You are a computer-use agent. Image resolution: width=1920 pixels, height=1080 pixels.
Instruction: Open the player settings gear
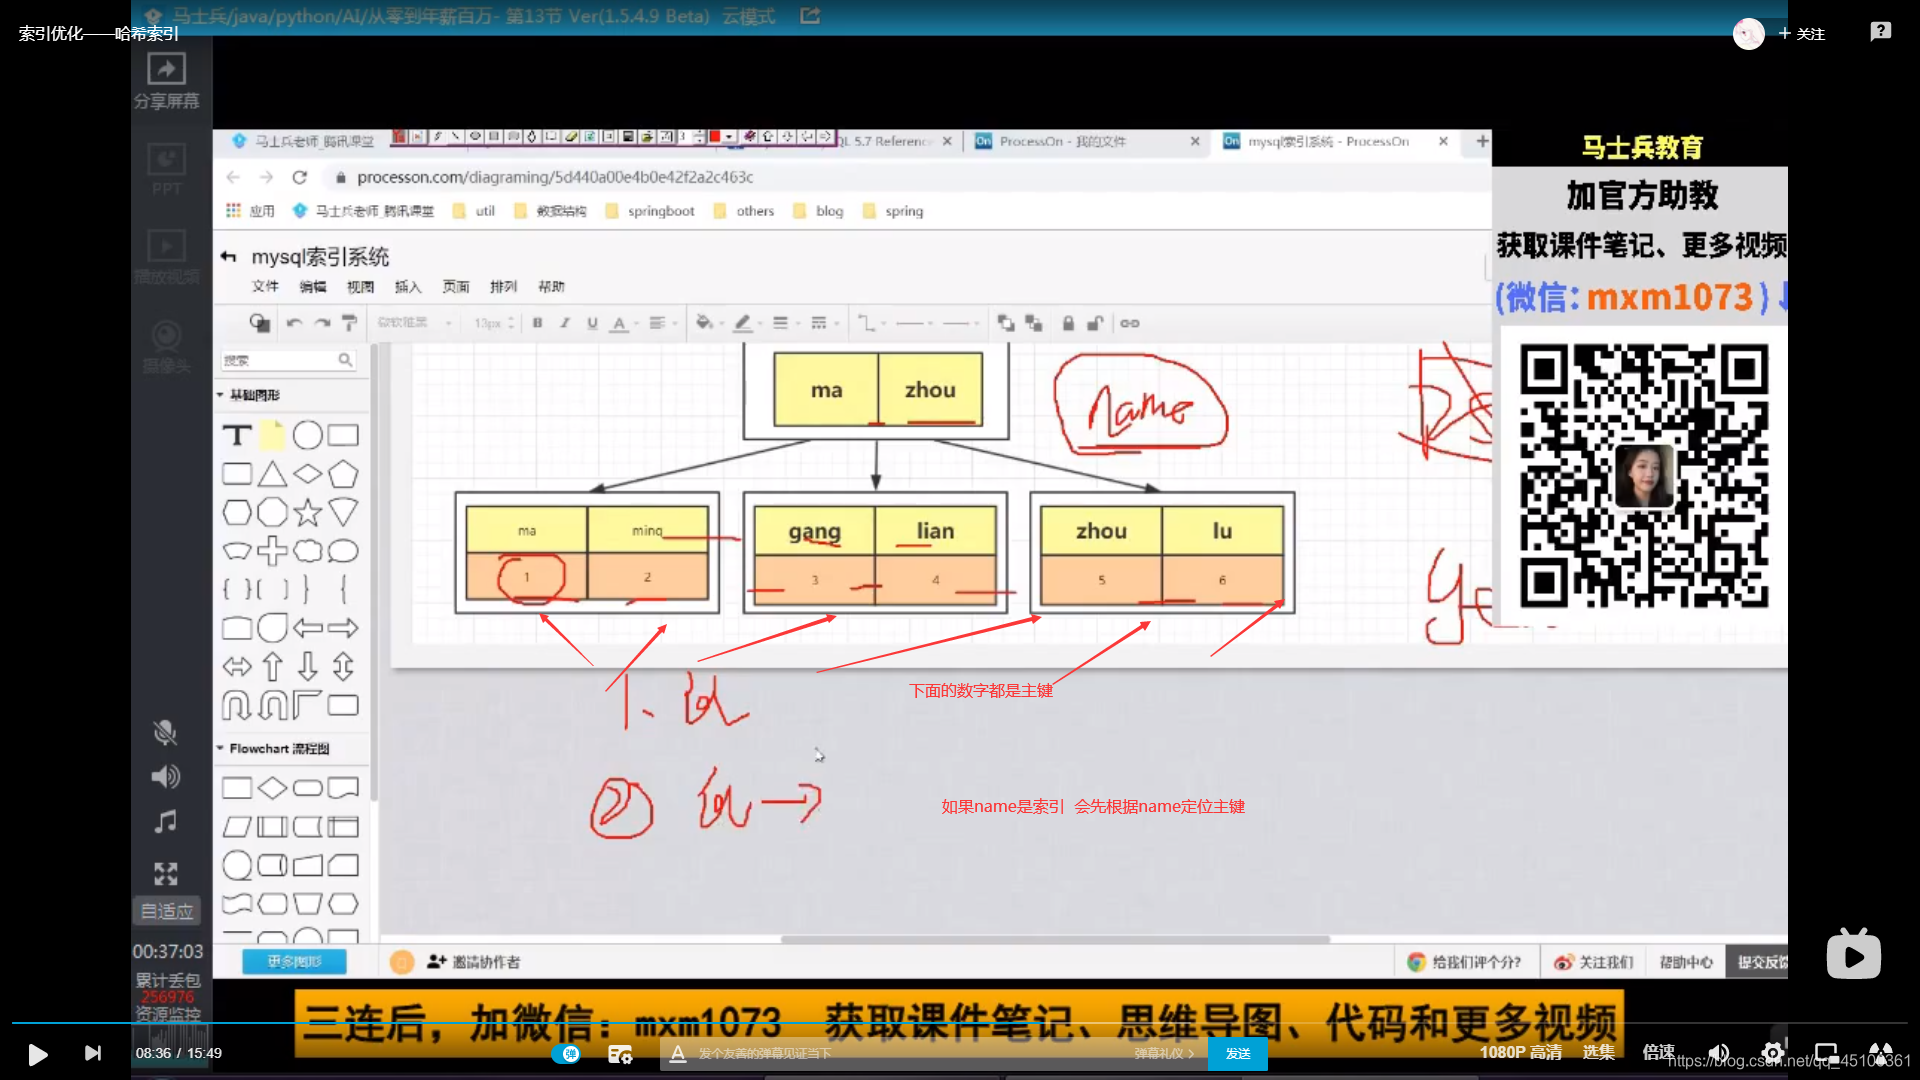click(x=1772, y=1053)
